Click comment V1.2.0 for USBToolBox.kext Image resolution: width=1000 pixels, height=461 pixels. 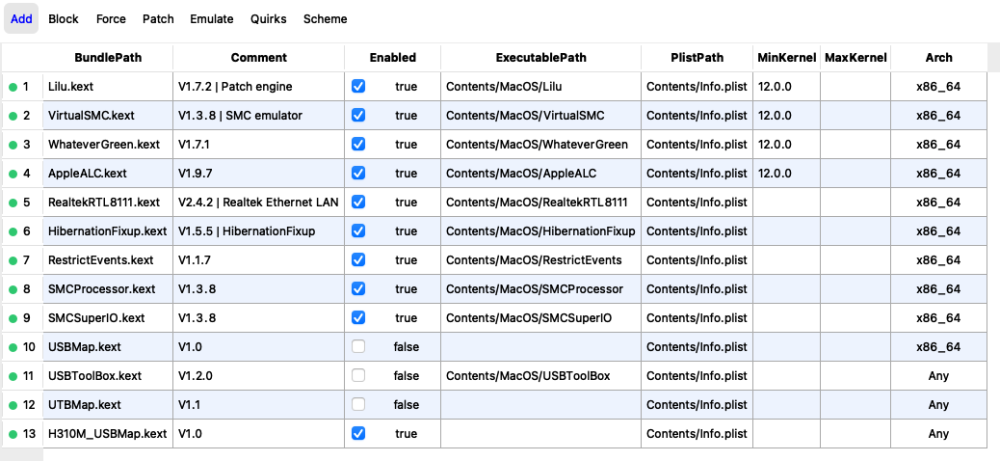click(195, 376)
